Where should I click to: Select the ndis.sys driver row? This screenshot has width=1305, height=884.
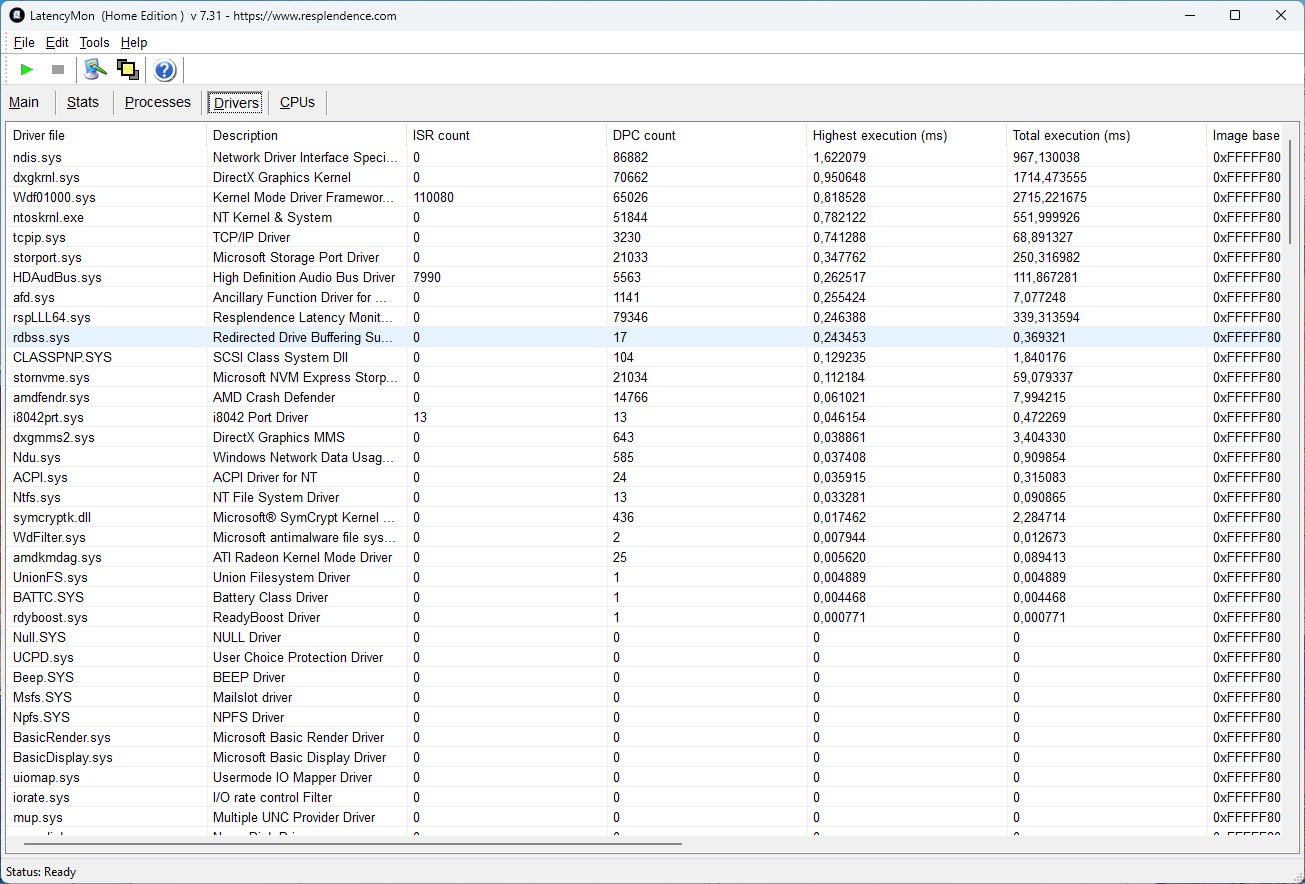37,157
